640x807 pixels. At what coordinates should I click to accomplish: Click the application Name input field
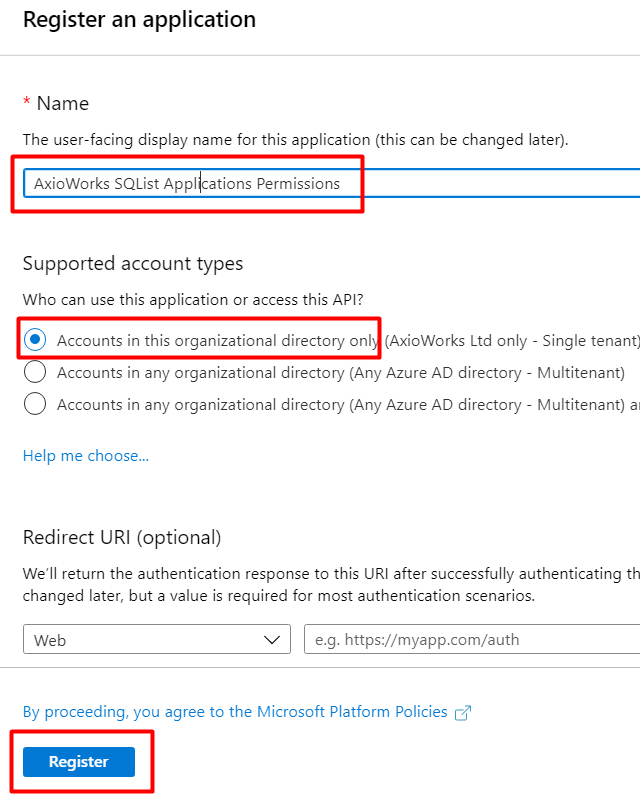click(x=332, y=183)
